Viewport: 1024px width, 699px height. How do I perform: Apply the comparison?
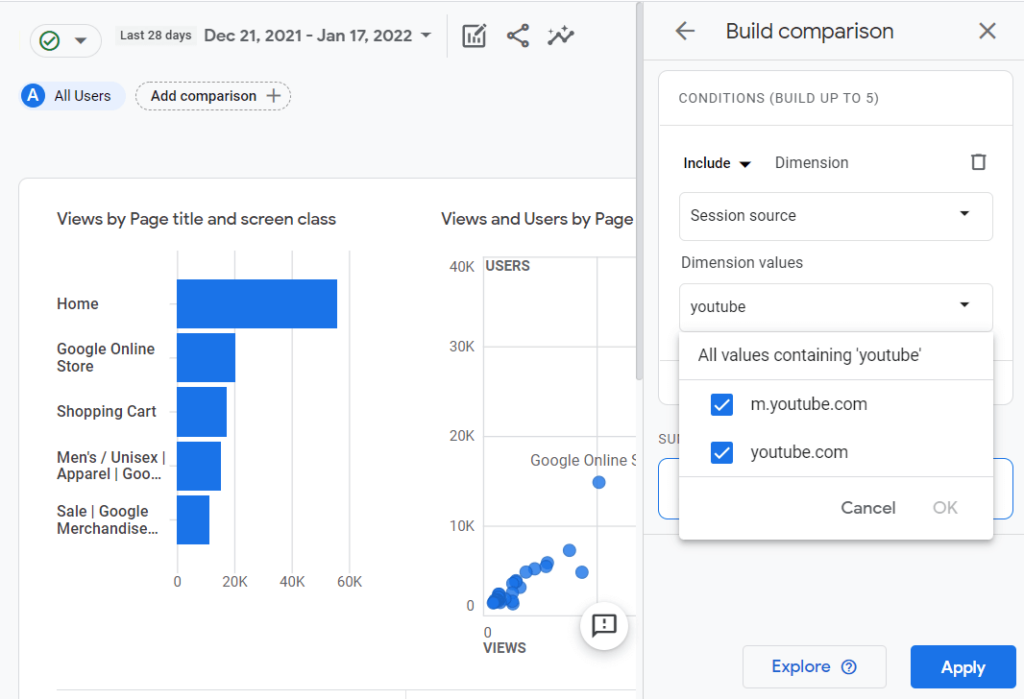[962, 666]
